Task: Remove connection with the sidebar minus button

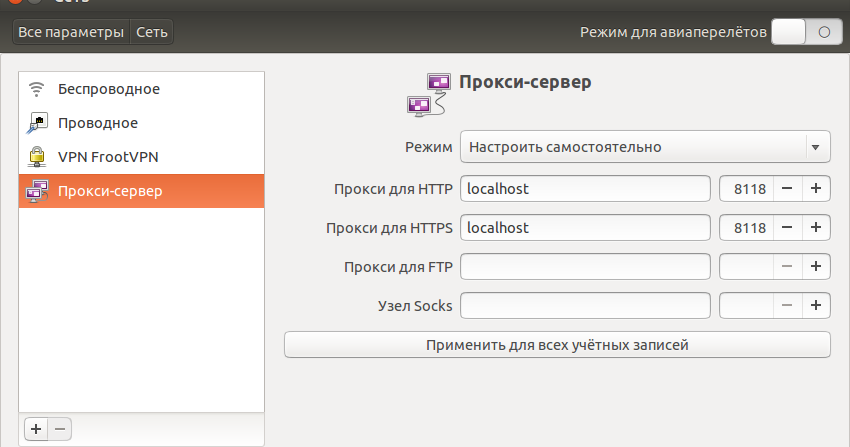Action: click(x=60, y=429)
